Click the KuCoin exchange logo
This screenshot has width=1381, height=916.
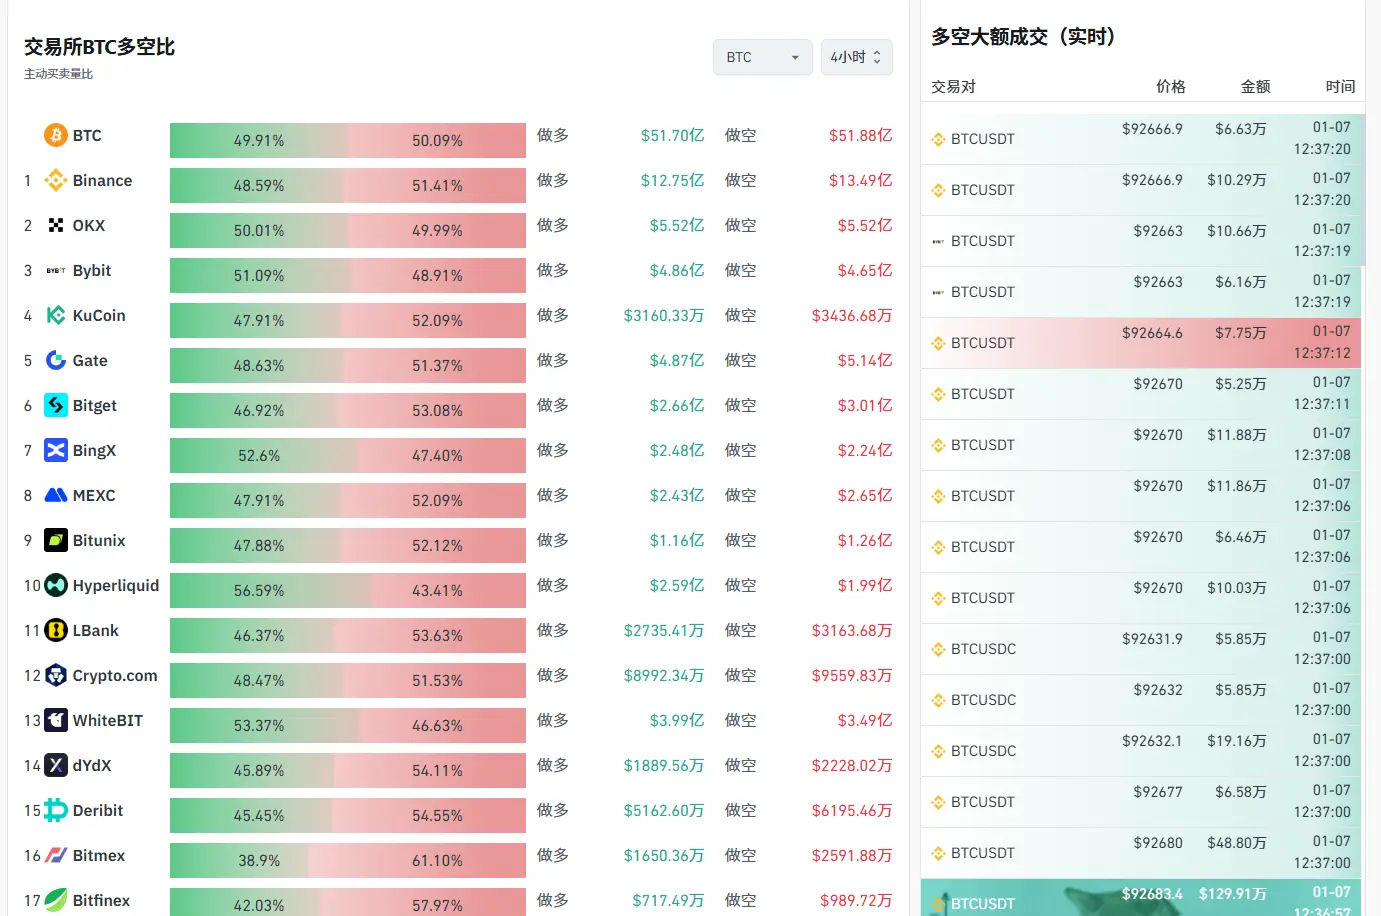tap(56, 315)
